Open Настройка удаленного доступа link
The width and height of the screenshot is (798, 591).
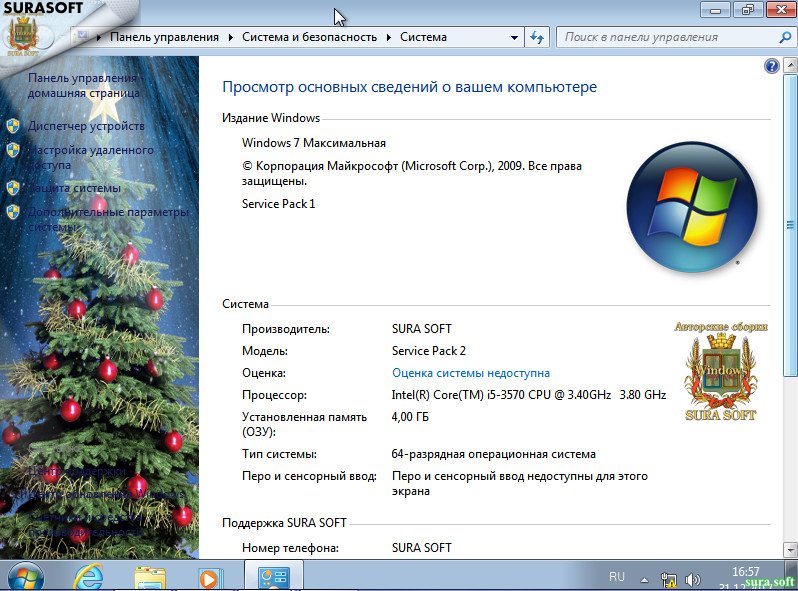(x=91, y=157)
